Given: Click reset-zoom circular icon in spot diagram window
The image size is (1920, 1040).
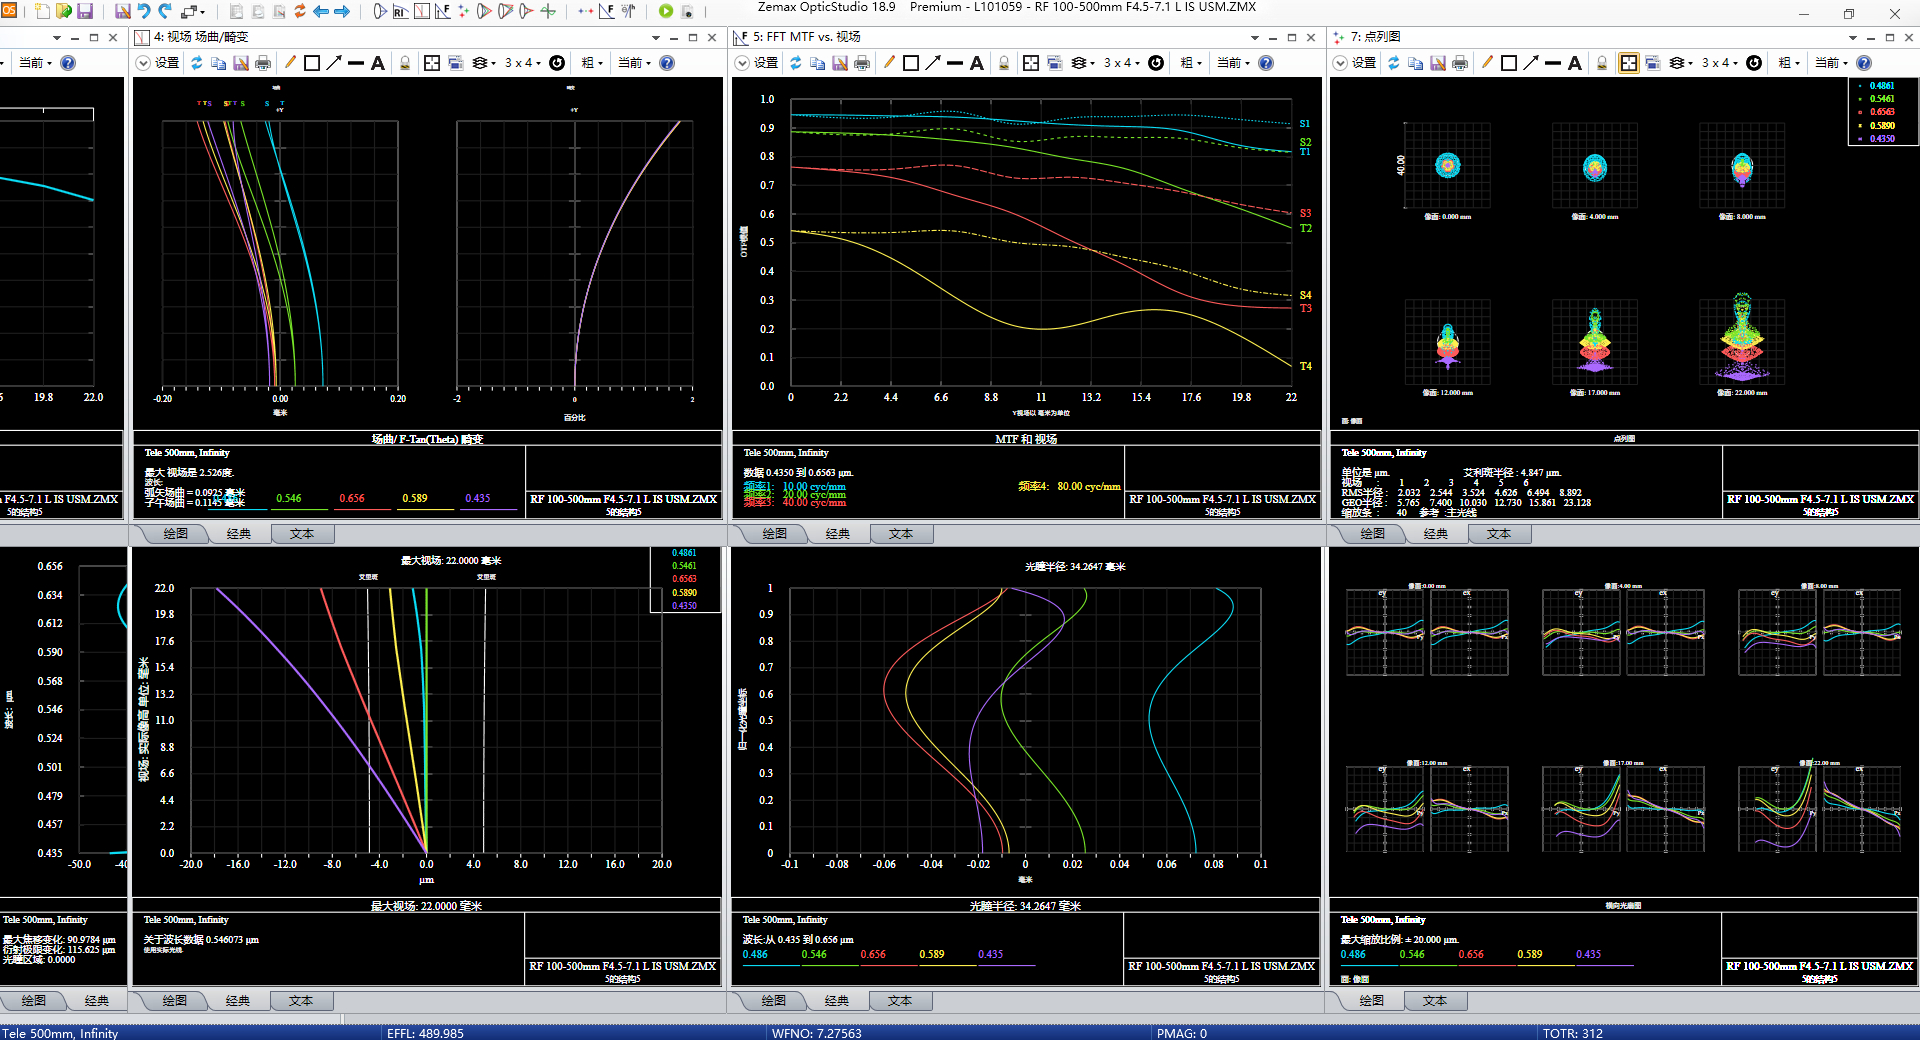Looking at the screenshot, I should coord(1754,63).
